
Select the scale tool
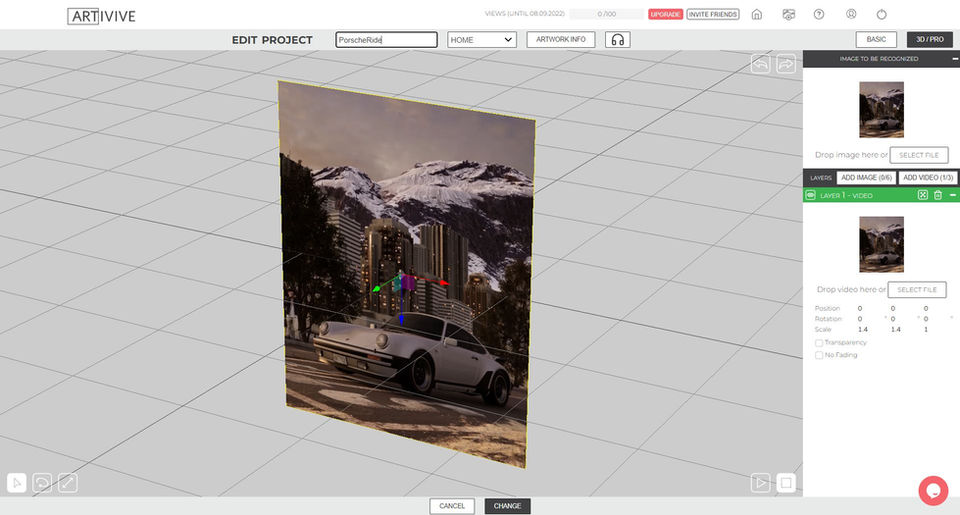tap(68, 483)
